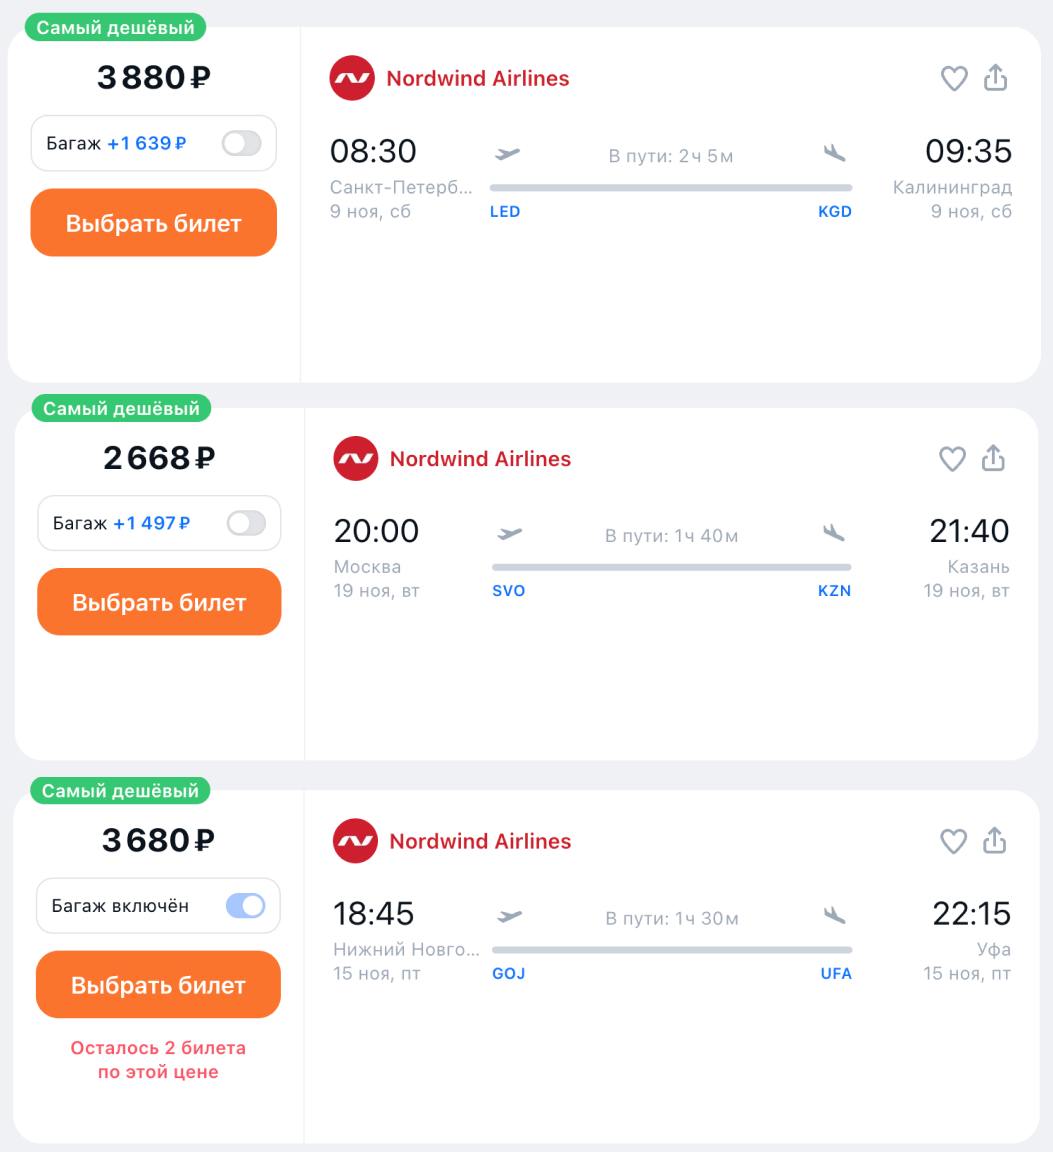This screenshot has width=1053, height=1152.
Task: Click the 3880 ₽ price
Action: pyautogui.click(x=153, y=77)
